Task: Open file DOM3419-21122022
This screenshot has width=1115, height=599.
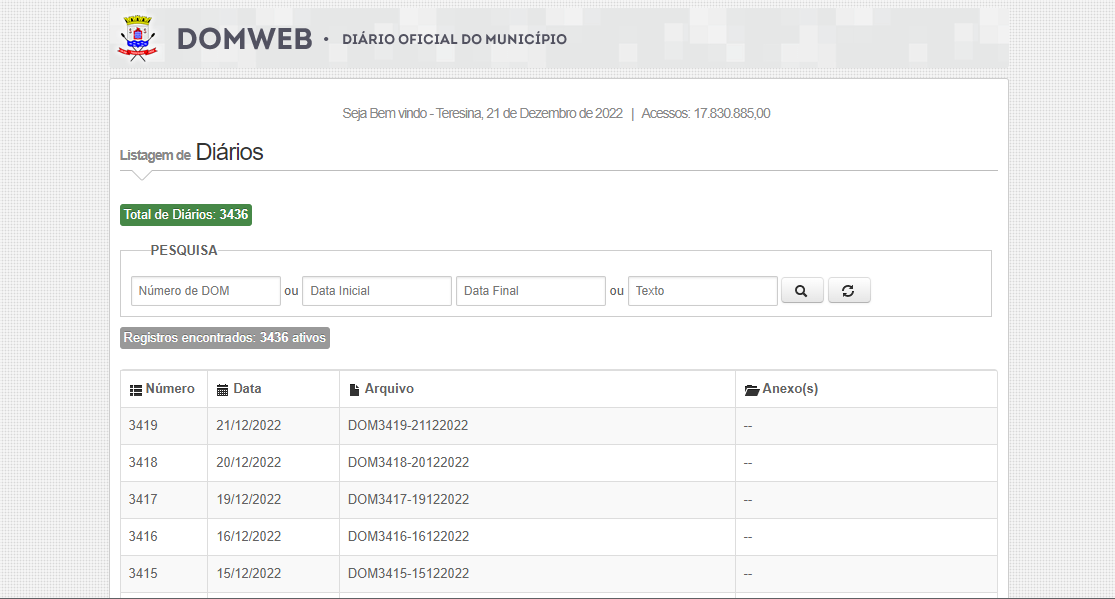Action: click(408, 426)
